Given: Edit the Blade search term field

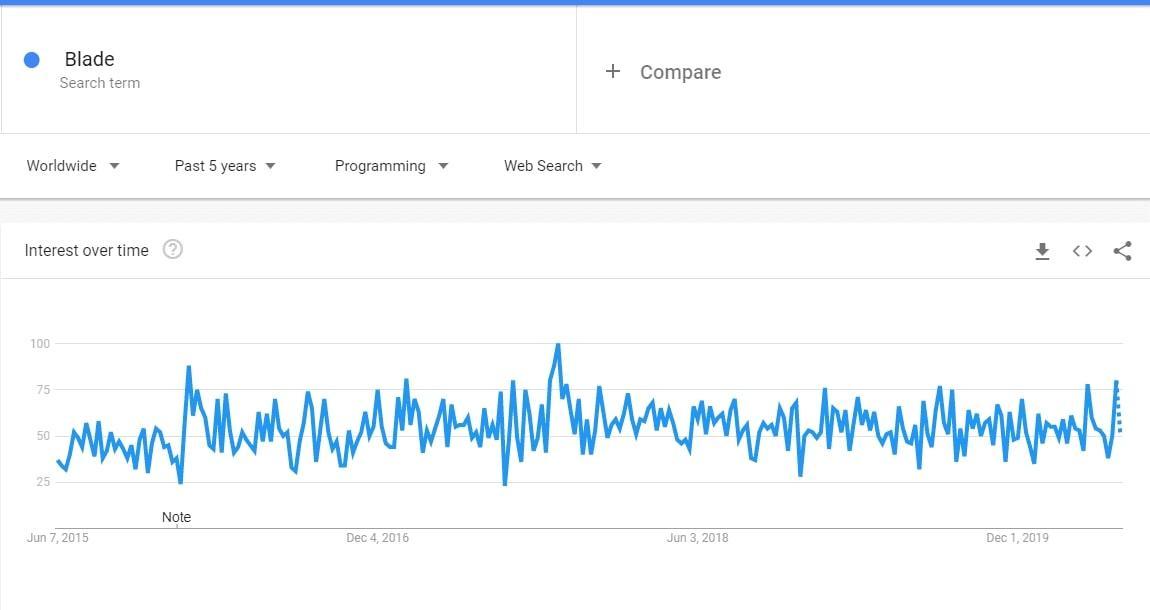Looking at the screenshot, I should (90, 60).
